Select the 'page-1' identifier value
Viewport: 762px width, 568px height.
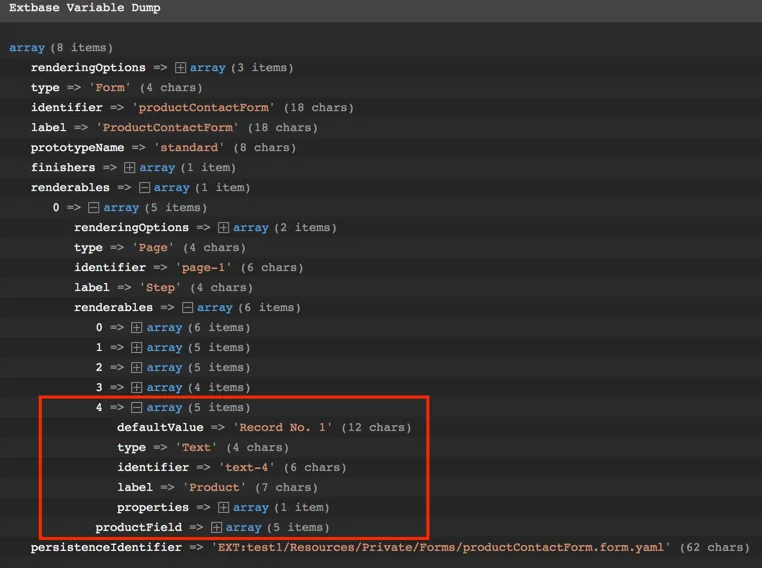203,267
